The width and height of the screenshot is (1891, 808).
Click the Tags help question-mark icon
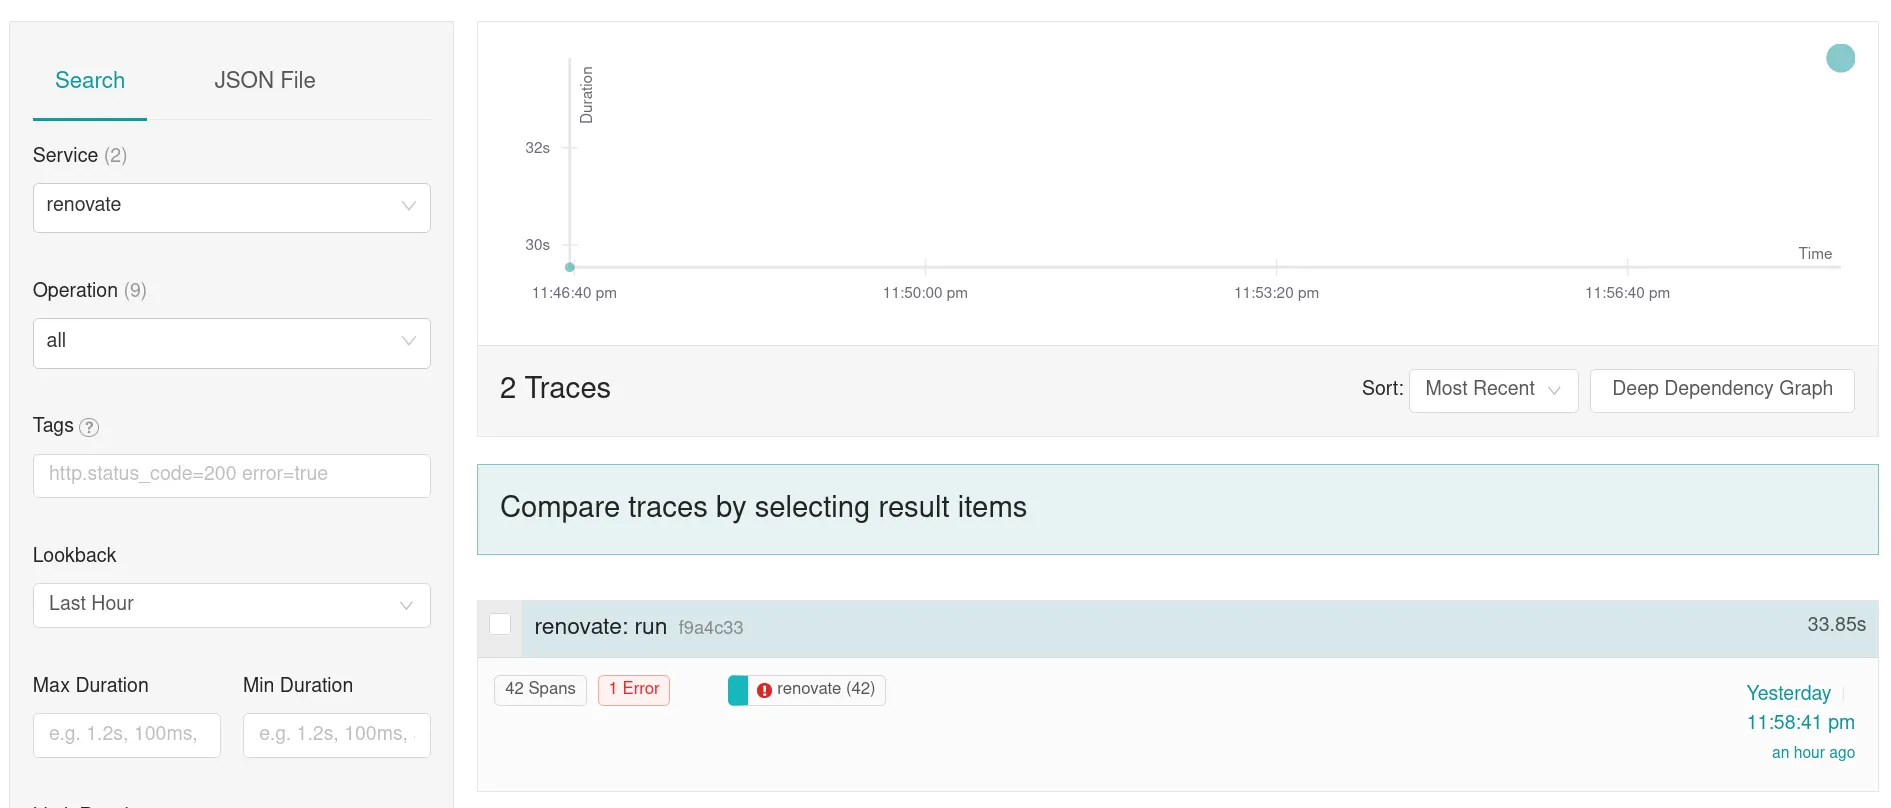tap(89, 427)
